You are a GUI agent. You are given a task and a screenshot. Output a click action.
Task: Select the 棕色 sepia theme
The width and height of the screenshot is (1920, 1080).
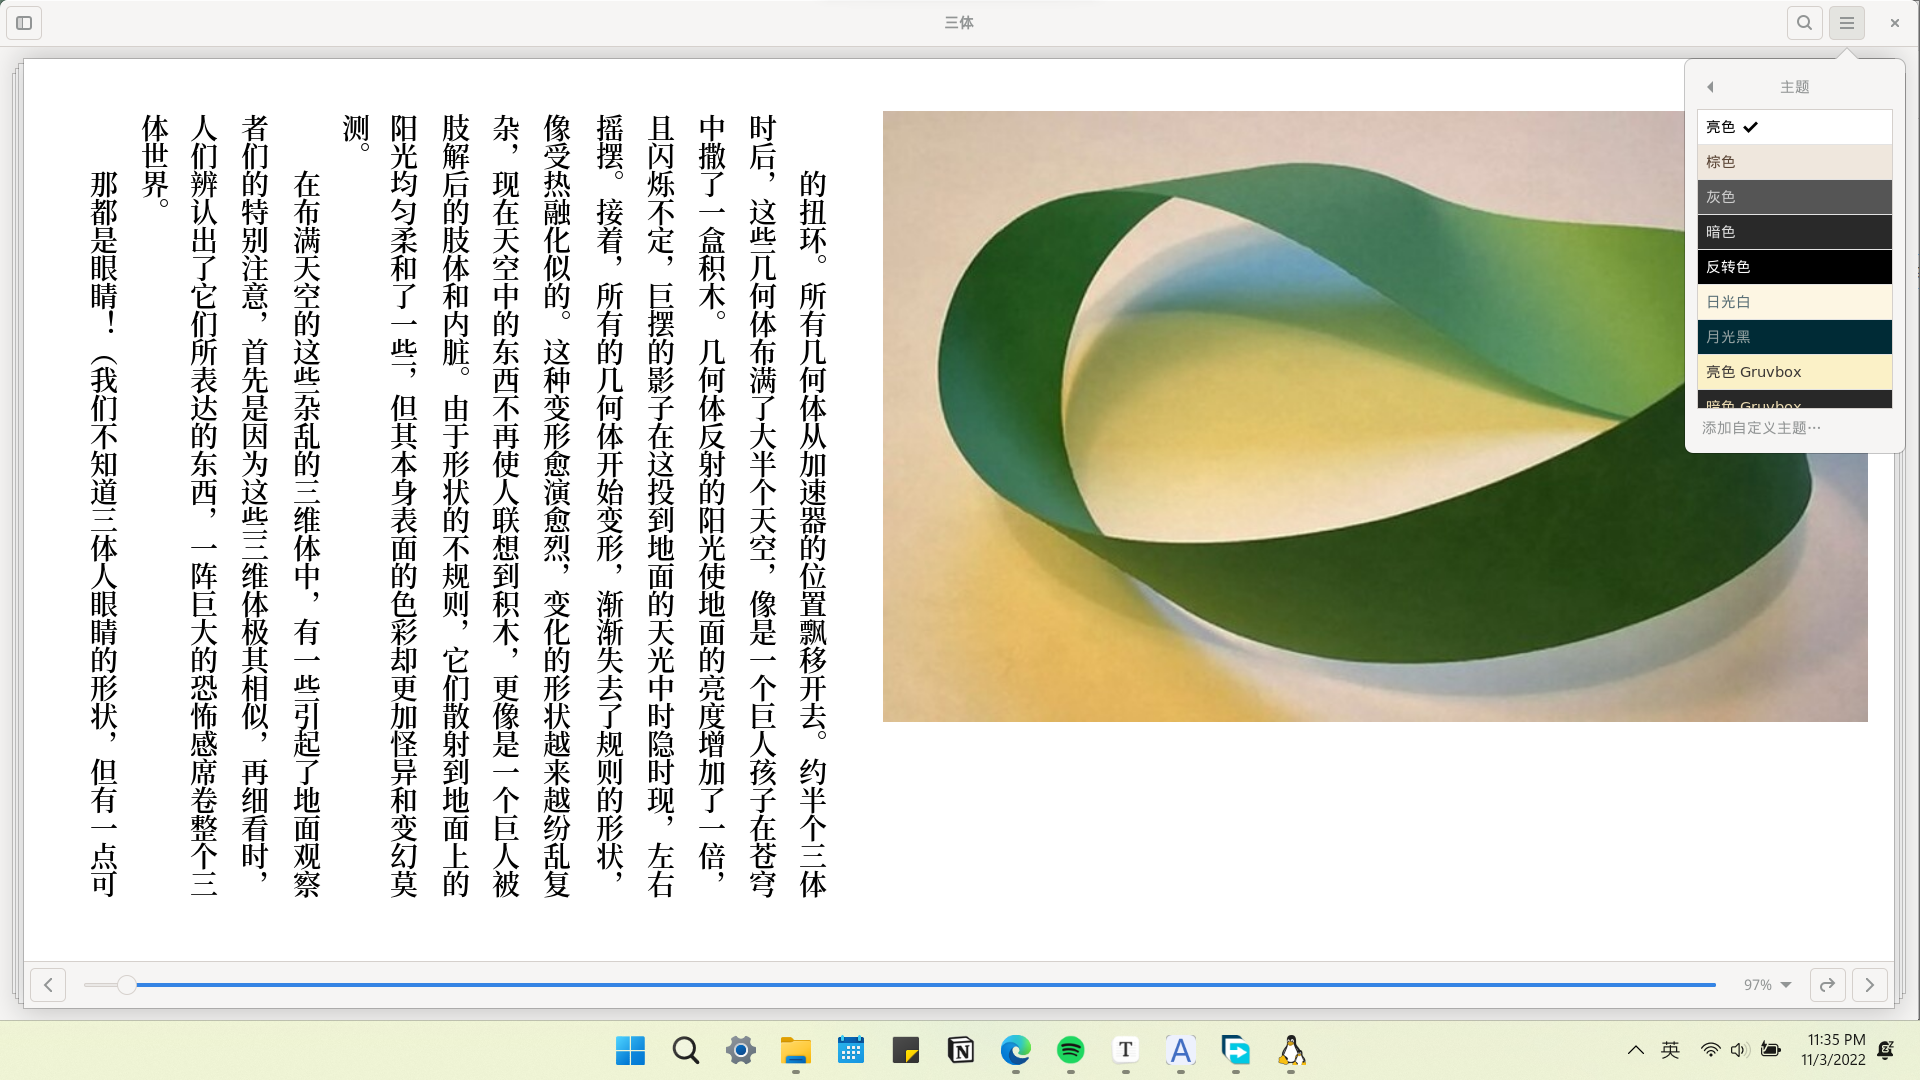[x=1794, y=162]
